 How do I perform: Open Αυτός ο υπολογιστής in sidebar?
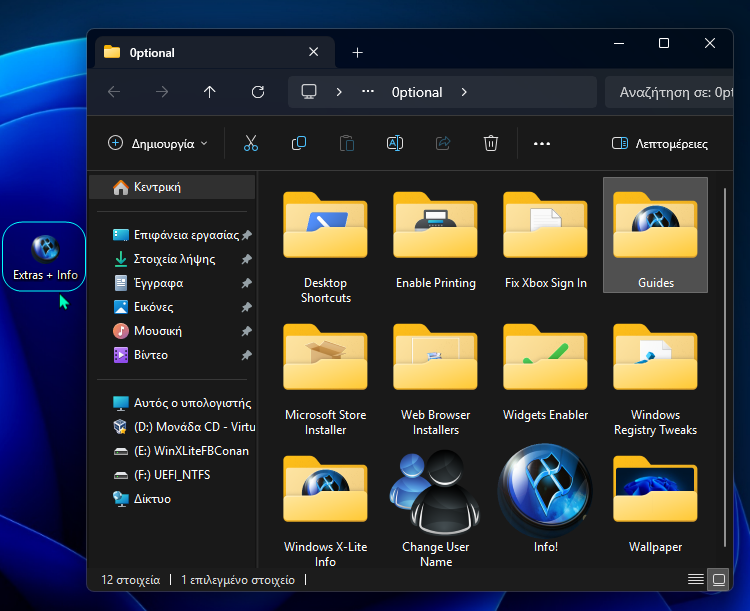point(172,403)
